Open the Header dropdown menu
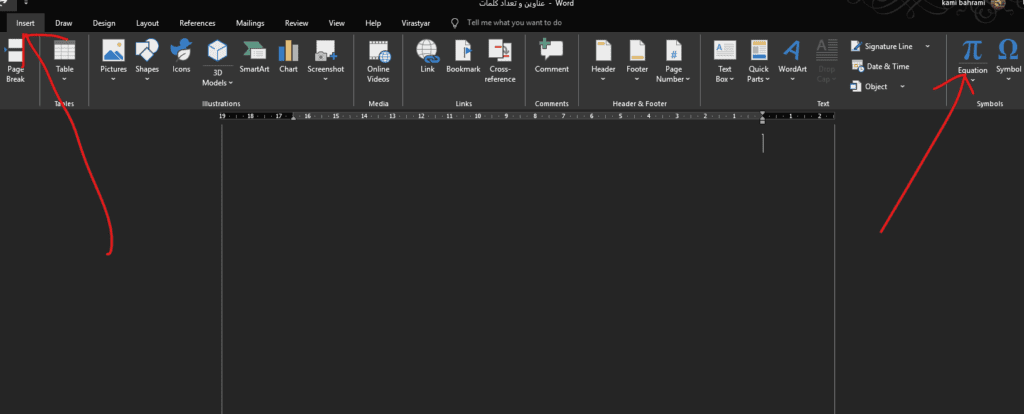The height and width of the screenshot is (414, 1024). [x=603, y=79]
